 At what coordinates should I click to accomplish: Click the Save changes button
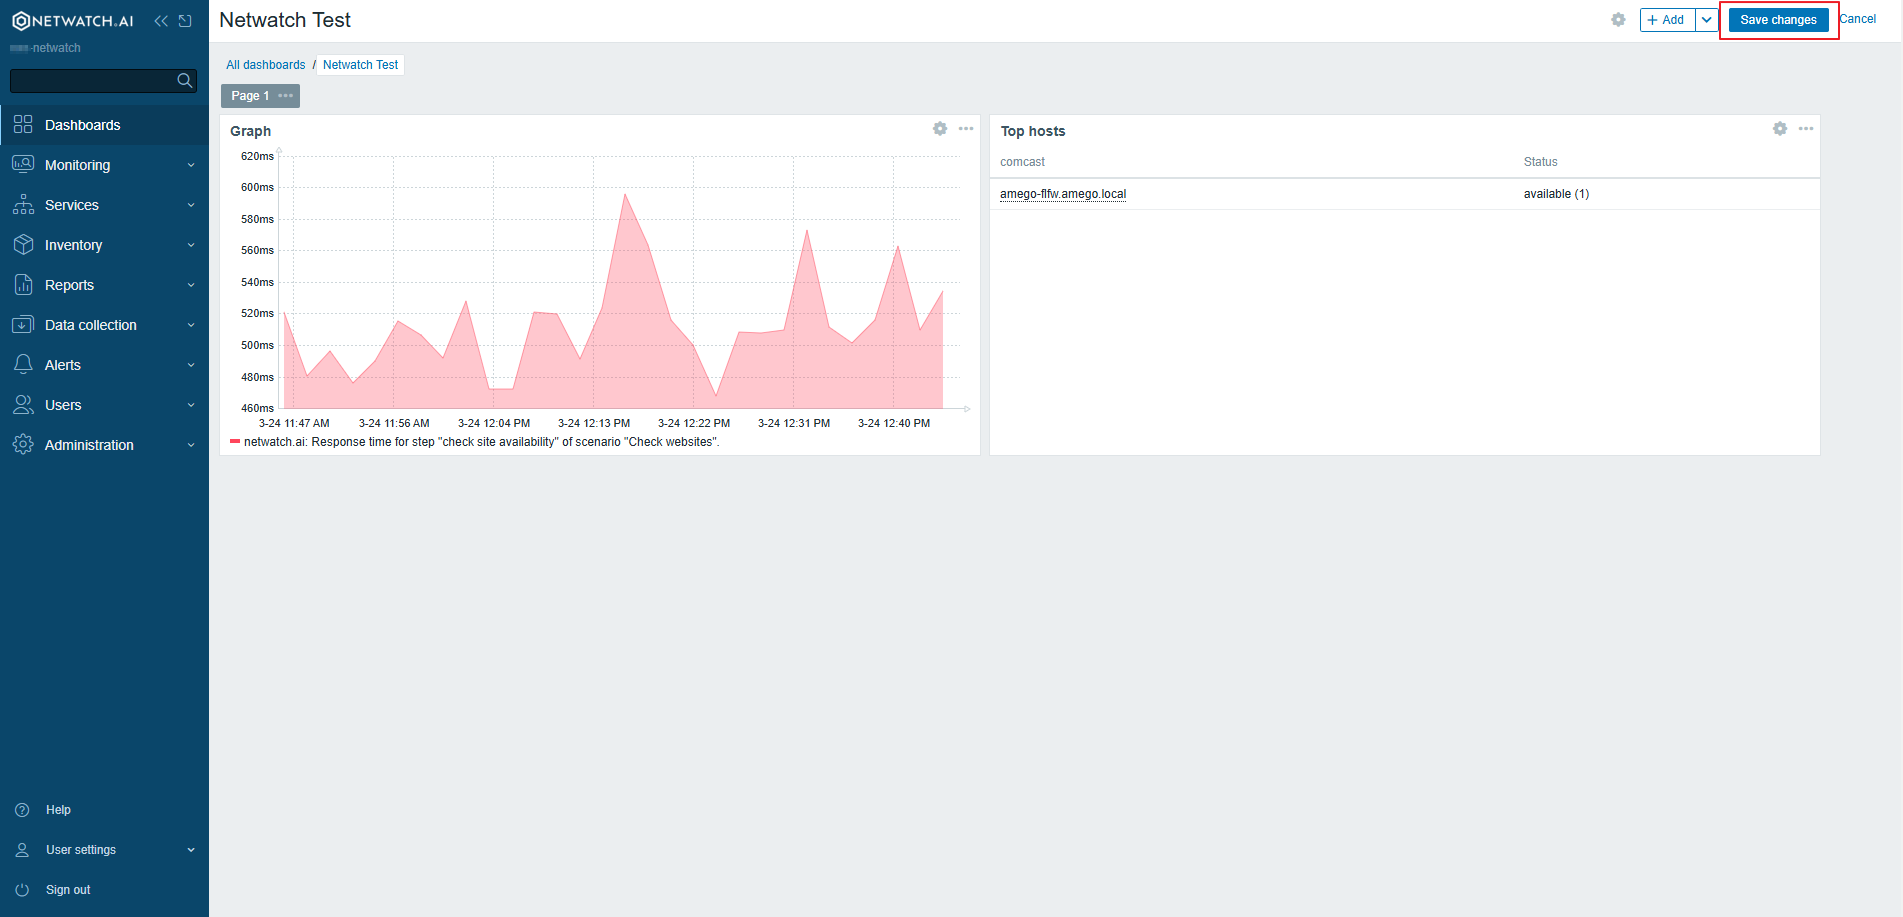[x=1778, y=20]
